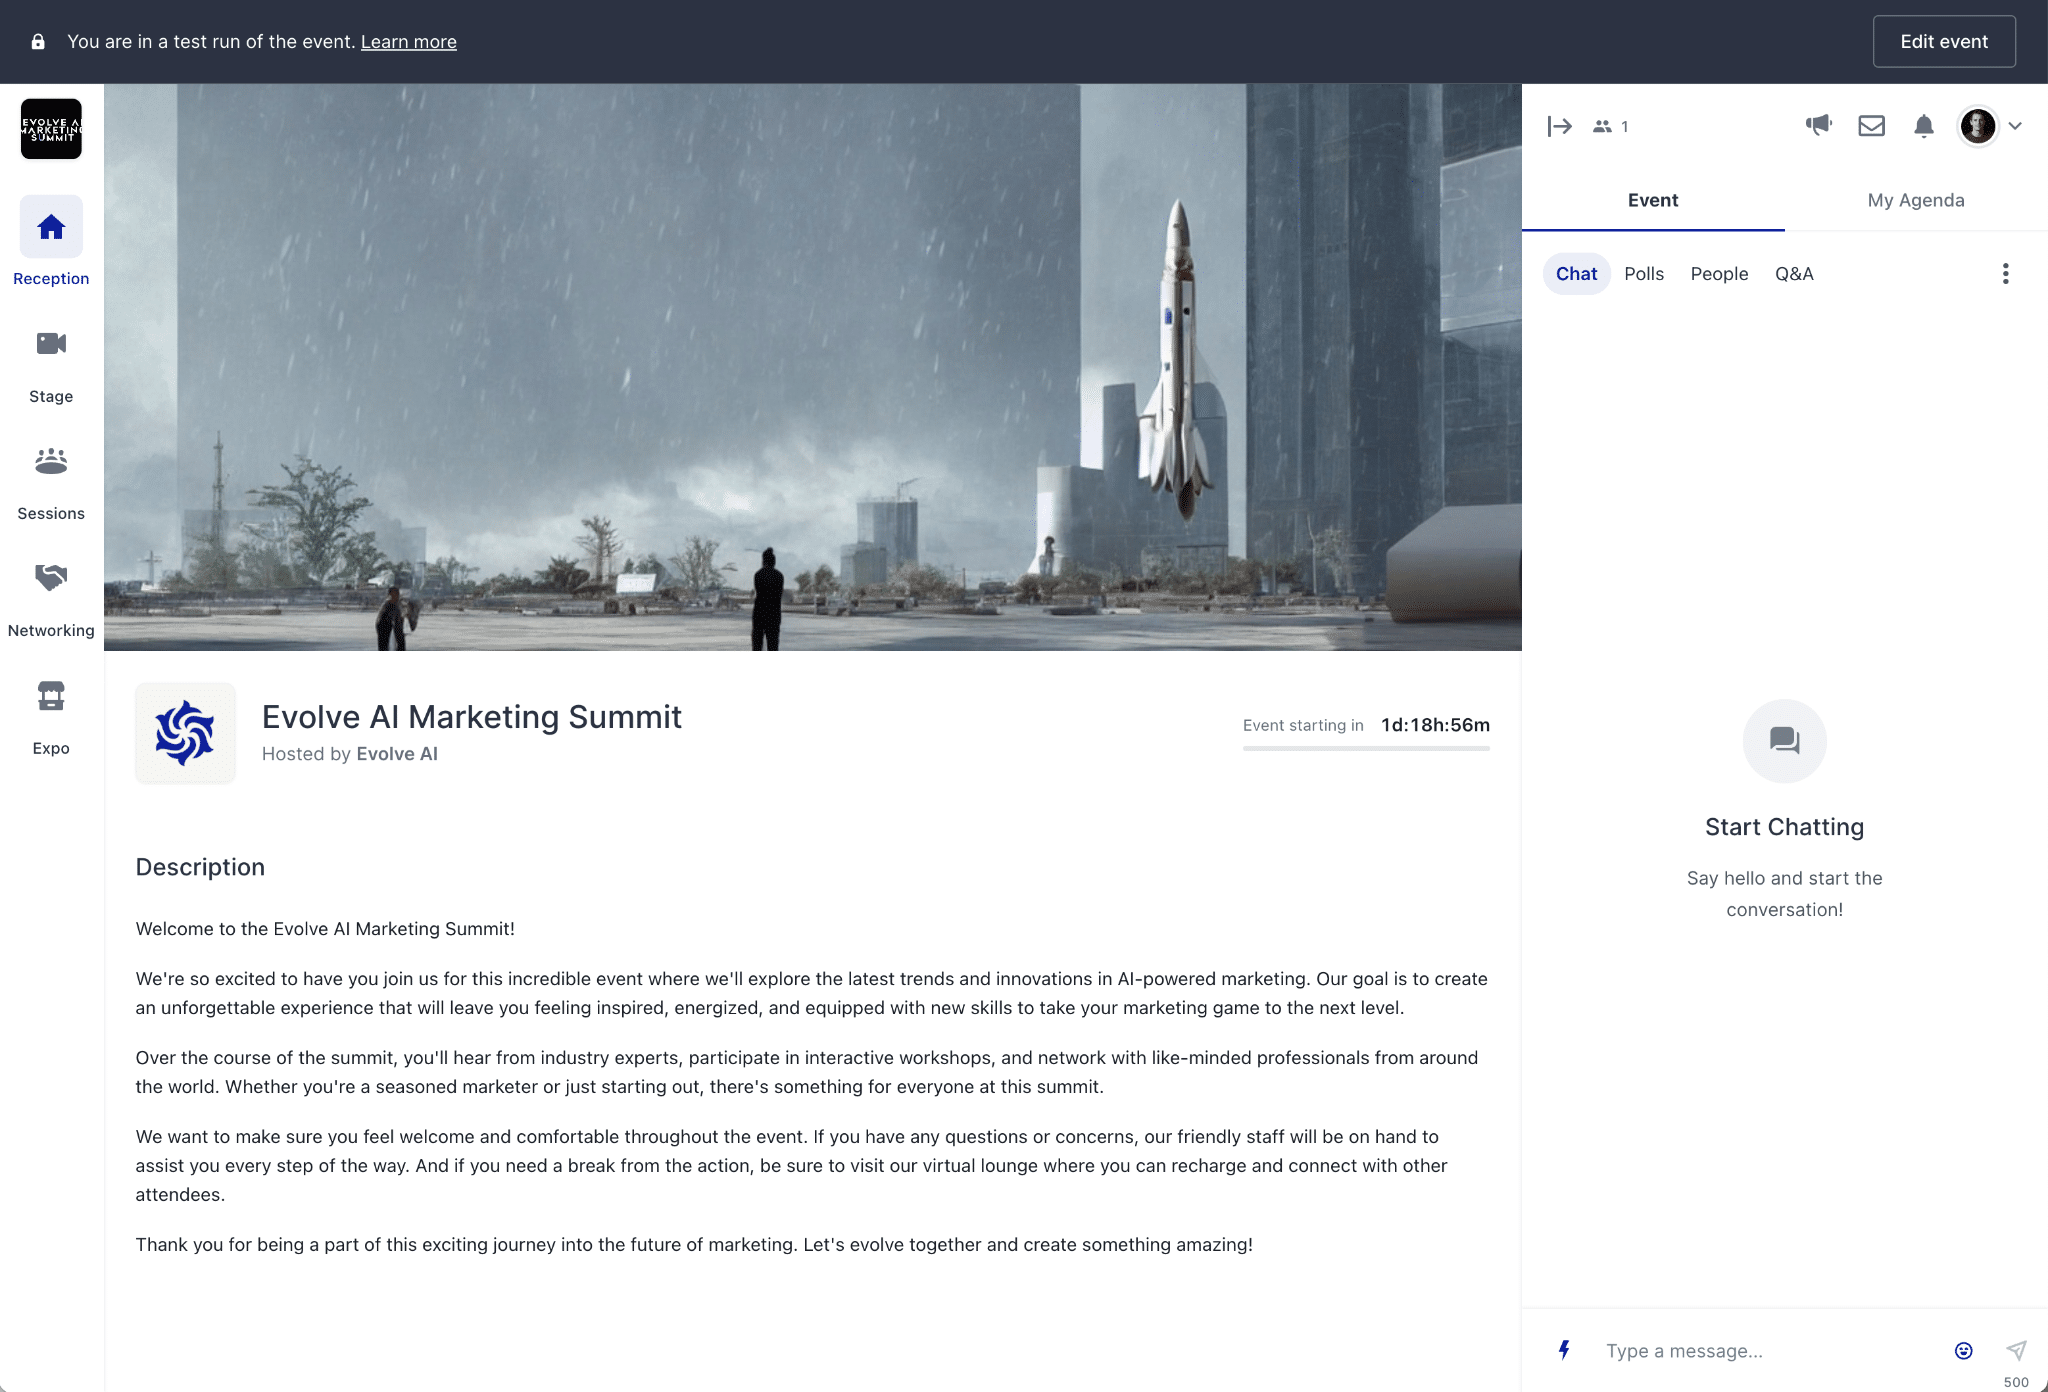This screenshot has width=2048, height=1392.
Task: Switch to My Agenda tab
Action: coord(1915,200)
